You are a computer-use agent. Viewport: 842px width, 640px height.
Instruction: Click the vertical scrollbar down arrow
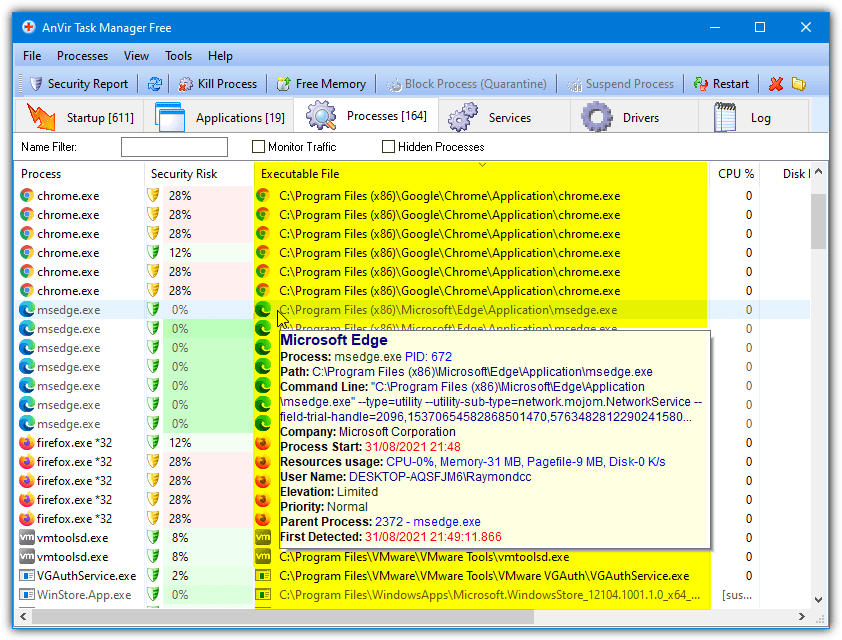click(x=818, y=600)
